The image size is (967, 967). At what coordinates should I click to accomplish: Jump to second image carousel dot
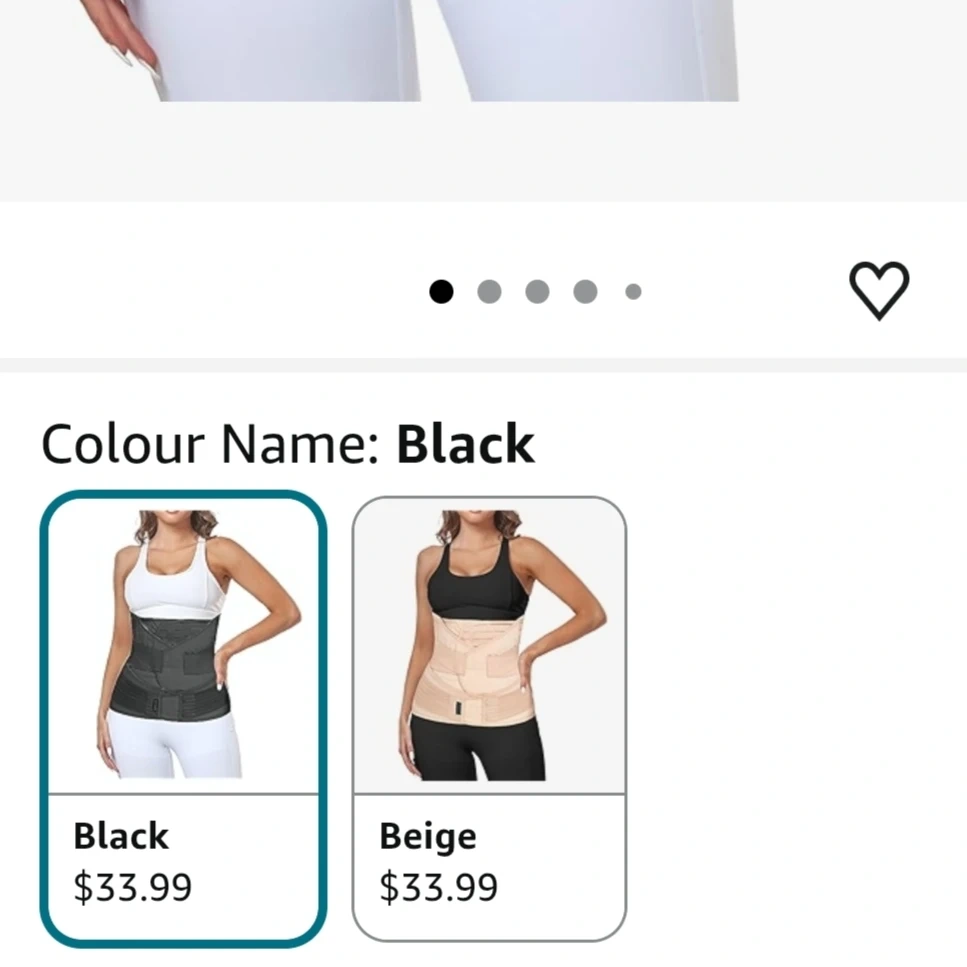489,291
